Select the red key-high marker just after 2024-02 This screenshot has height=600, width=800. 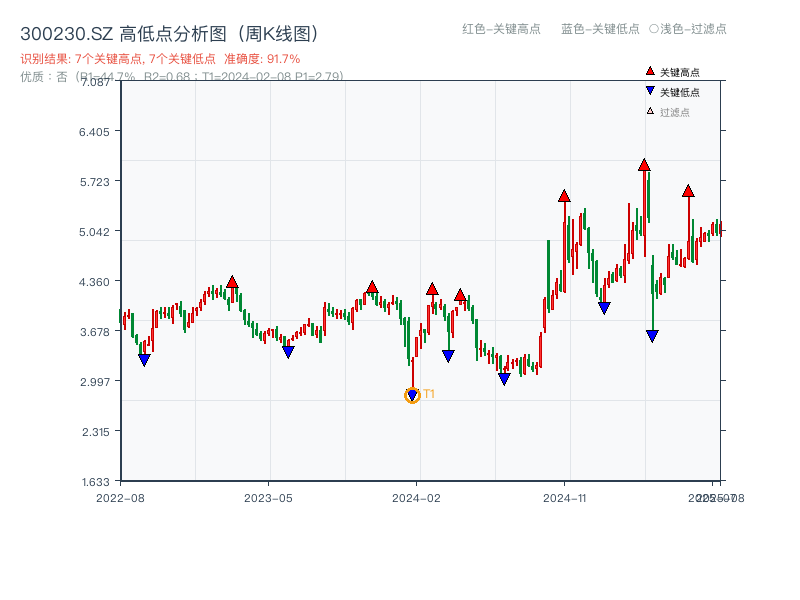432,289
